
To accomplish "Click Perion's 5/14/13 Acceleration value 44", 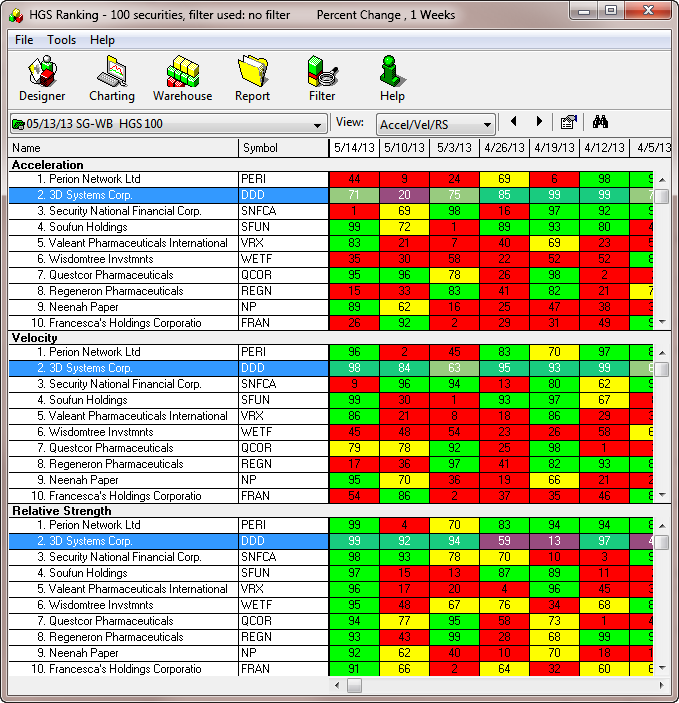I will [x=354, y=179].
